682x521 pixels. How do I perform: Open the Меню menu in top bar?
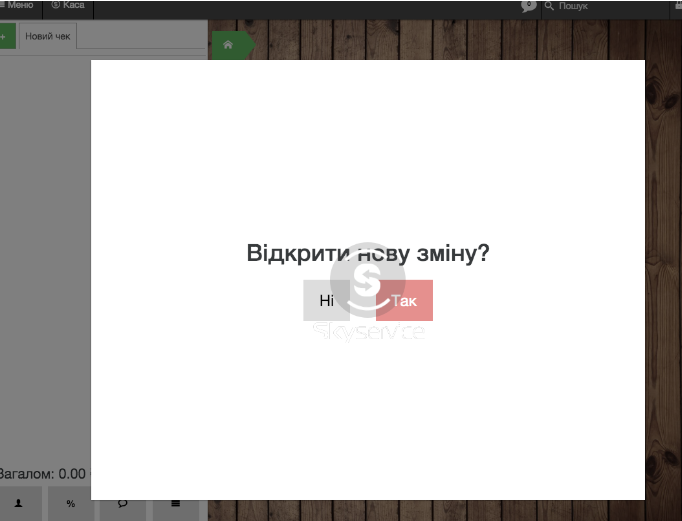18,6
